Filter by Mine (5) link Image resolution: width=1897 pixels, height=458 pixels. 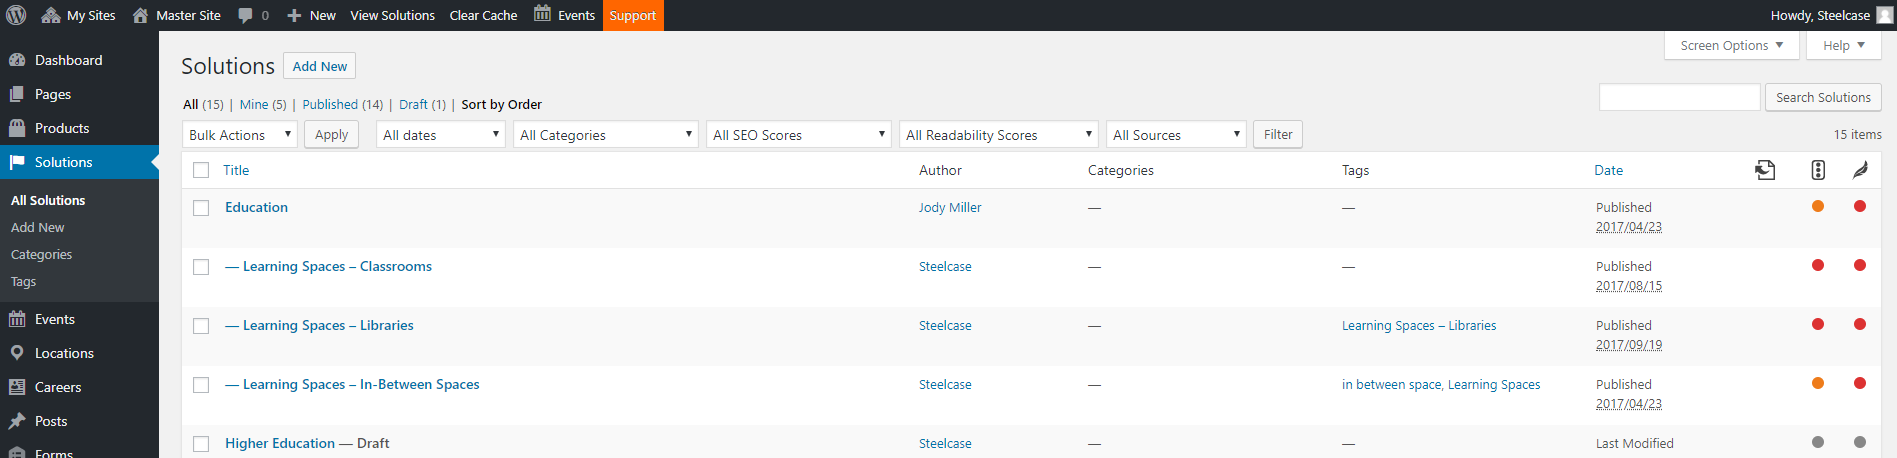point(263,104)
